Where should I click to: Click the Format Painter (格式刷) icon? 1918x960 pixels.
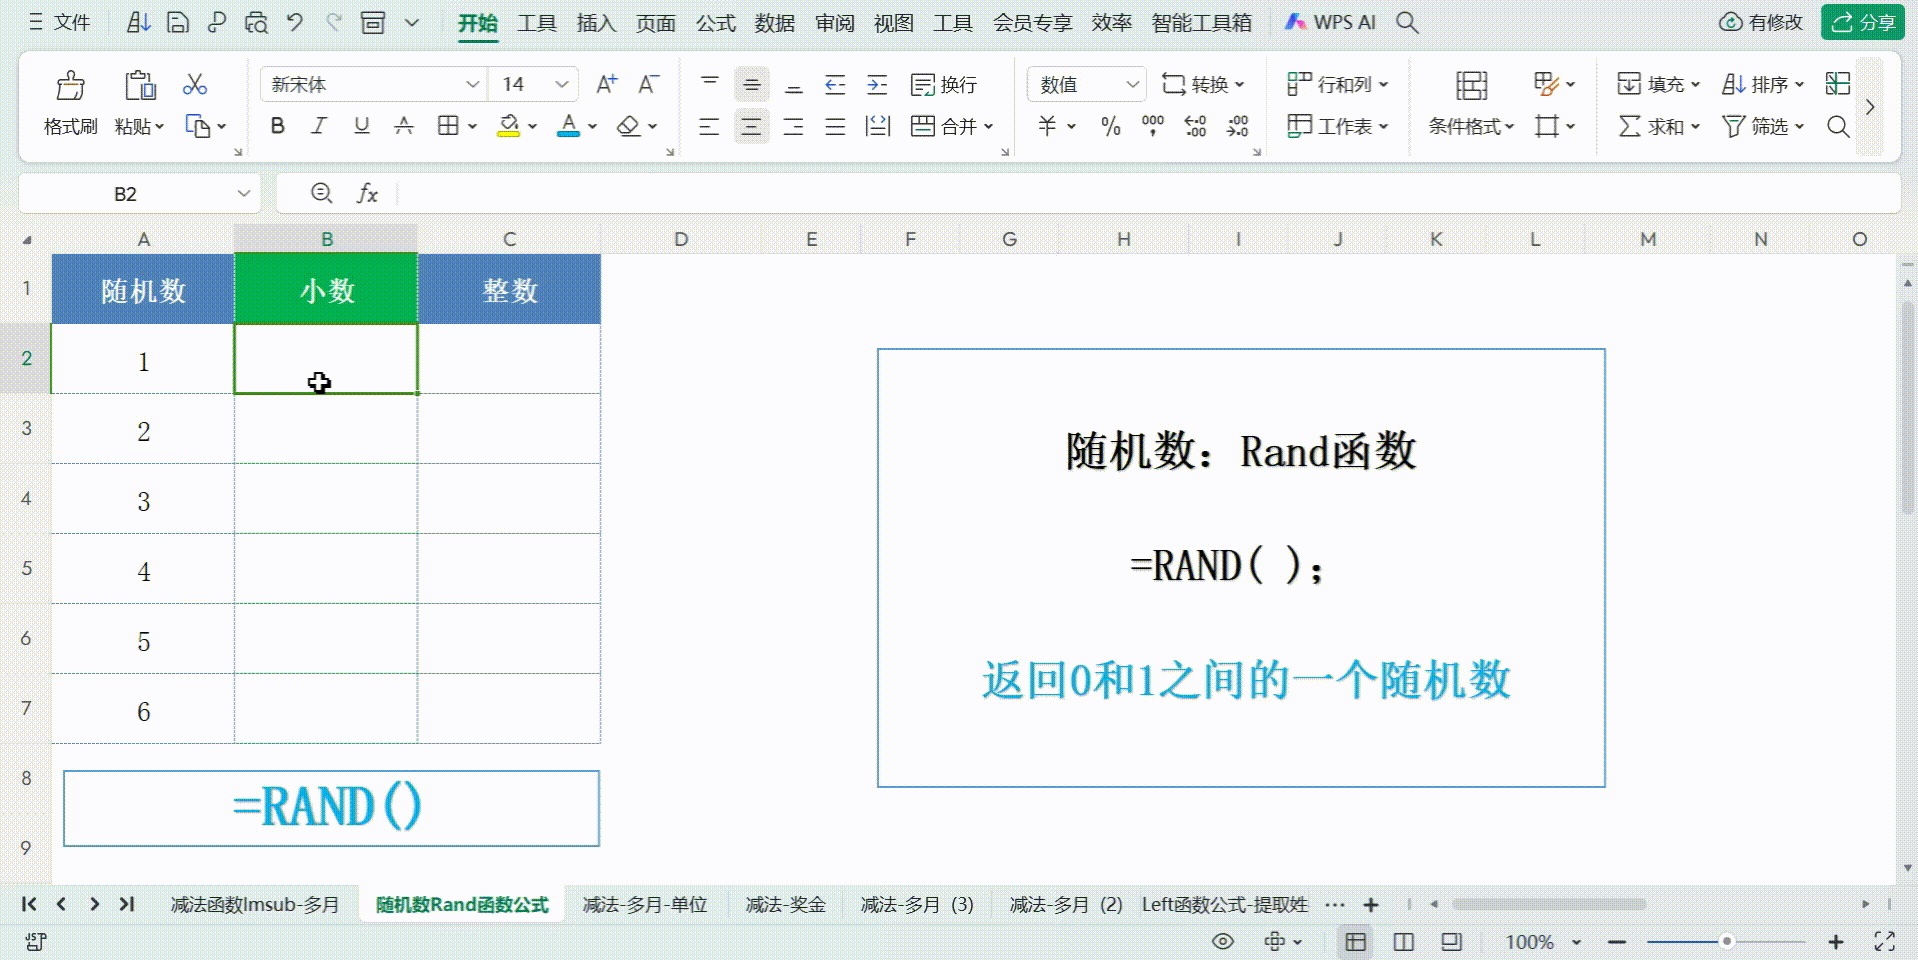[70, 87]
